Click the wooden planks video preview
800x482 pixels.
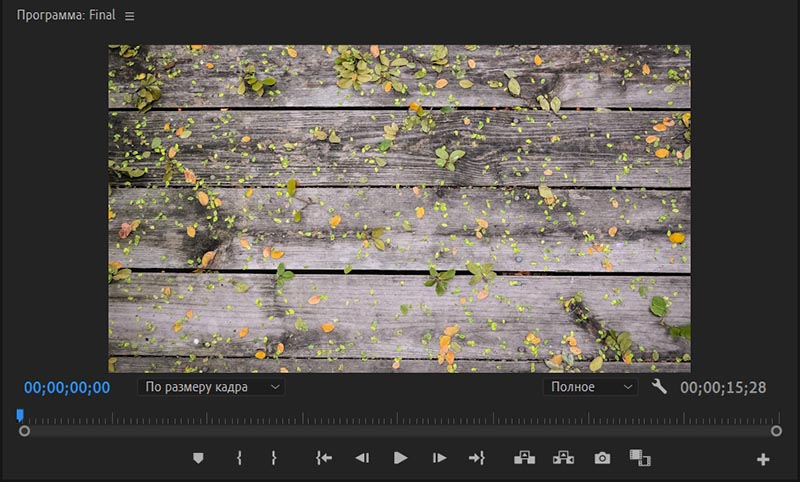point(399,209)
